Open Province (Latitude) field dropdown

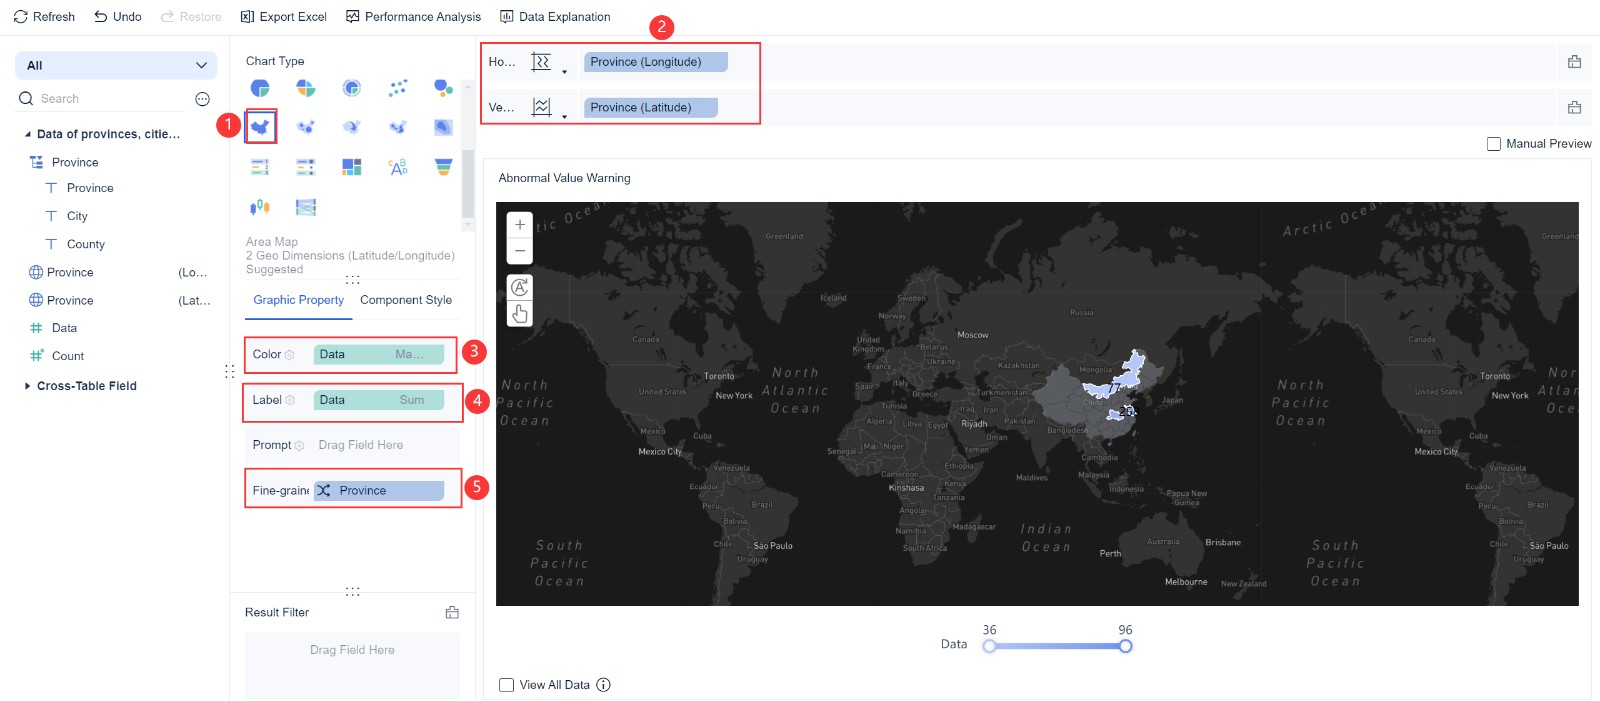pos(651,107)
